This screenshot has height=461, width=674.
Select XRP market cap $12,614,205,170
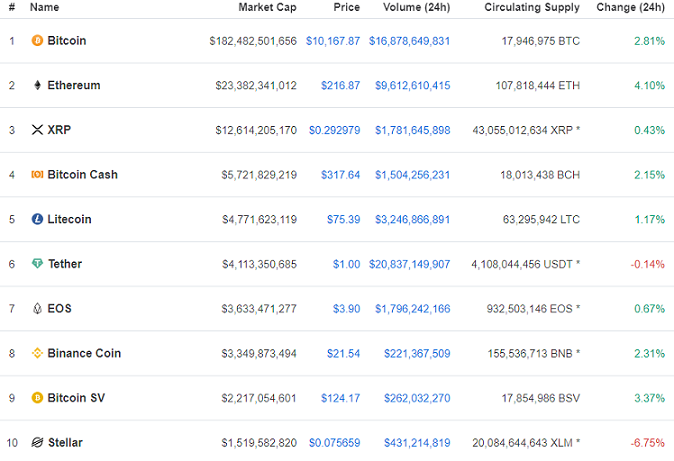[x=256, y=130]
